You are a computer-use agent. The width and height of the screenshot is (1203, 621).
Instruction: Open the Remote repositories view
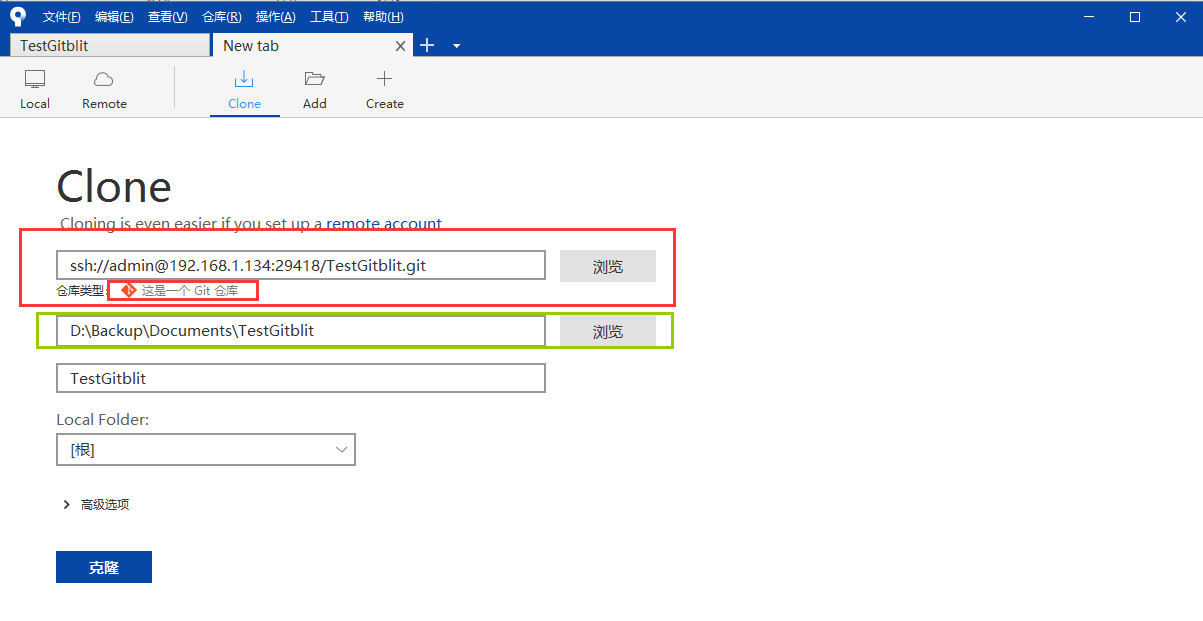[x=104, y=90]
